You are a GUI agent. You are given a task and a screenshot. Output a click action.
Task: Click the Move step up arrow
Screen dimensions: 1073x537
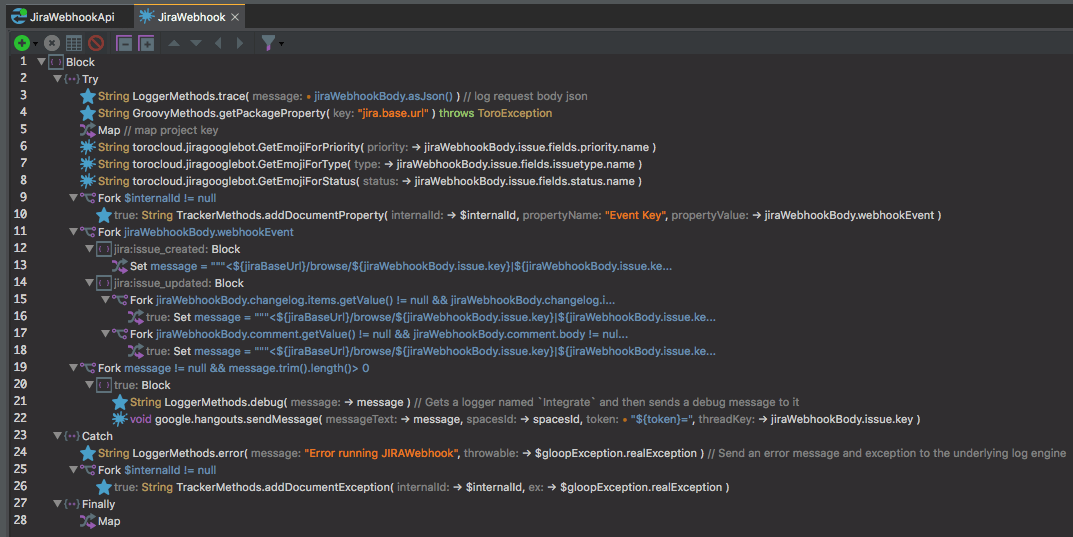pyautogui.click(x=174, y=43)
